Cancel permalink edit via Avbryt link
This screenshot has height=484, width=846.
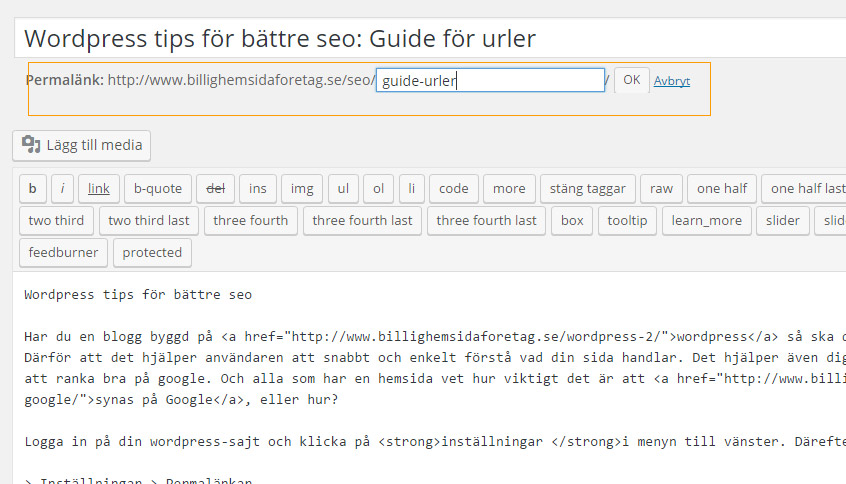coord(672,81)
